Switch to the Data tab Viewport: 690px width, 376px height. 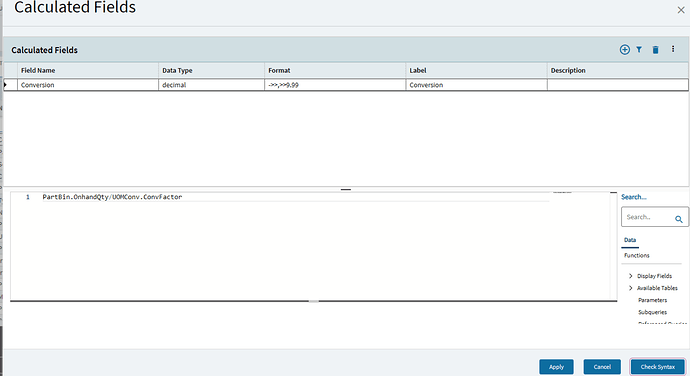[630, 240]
